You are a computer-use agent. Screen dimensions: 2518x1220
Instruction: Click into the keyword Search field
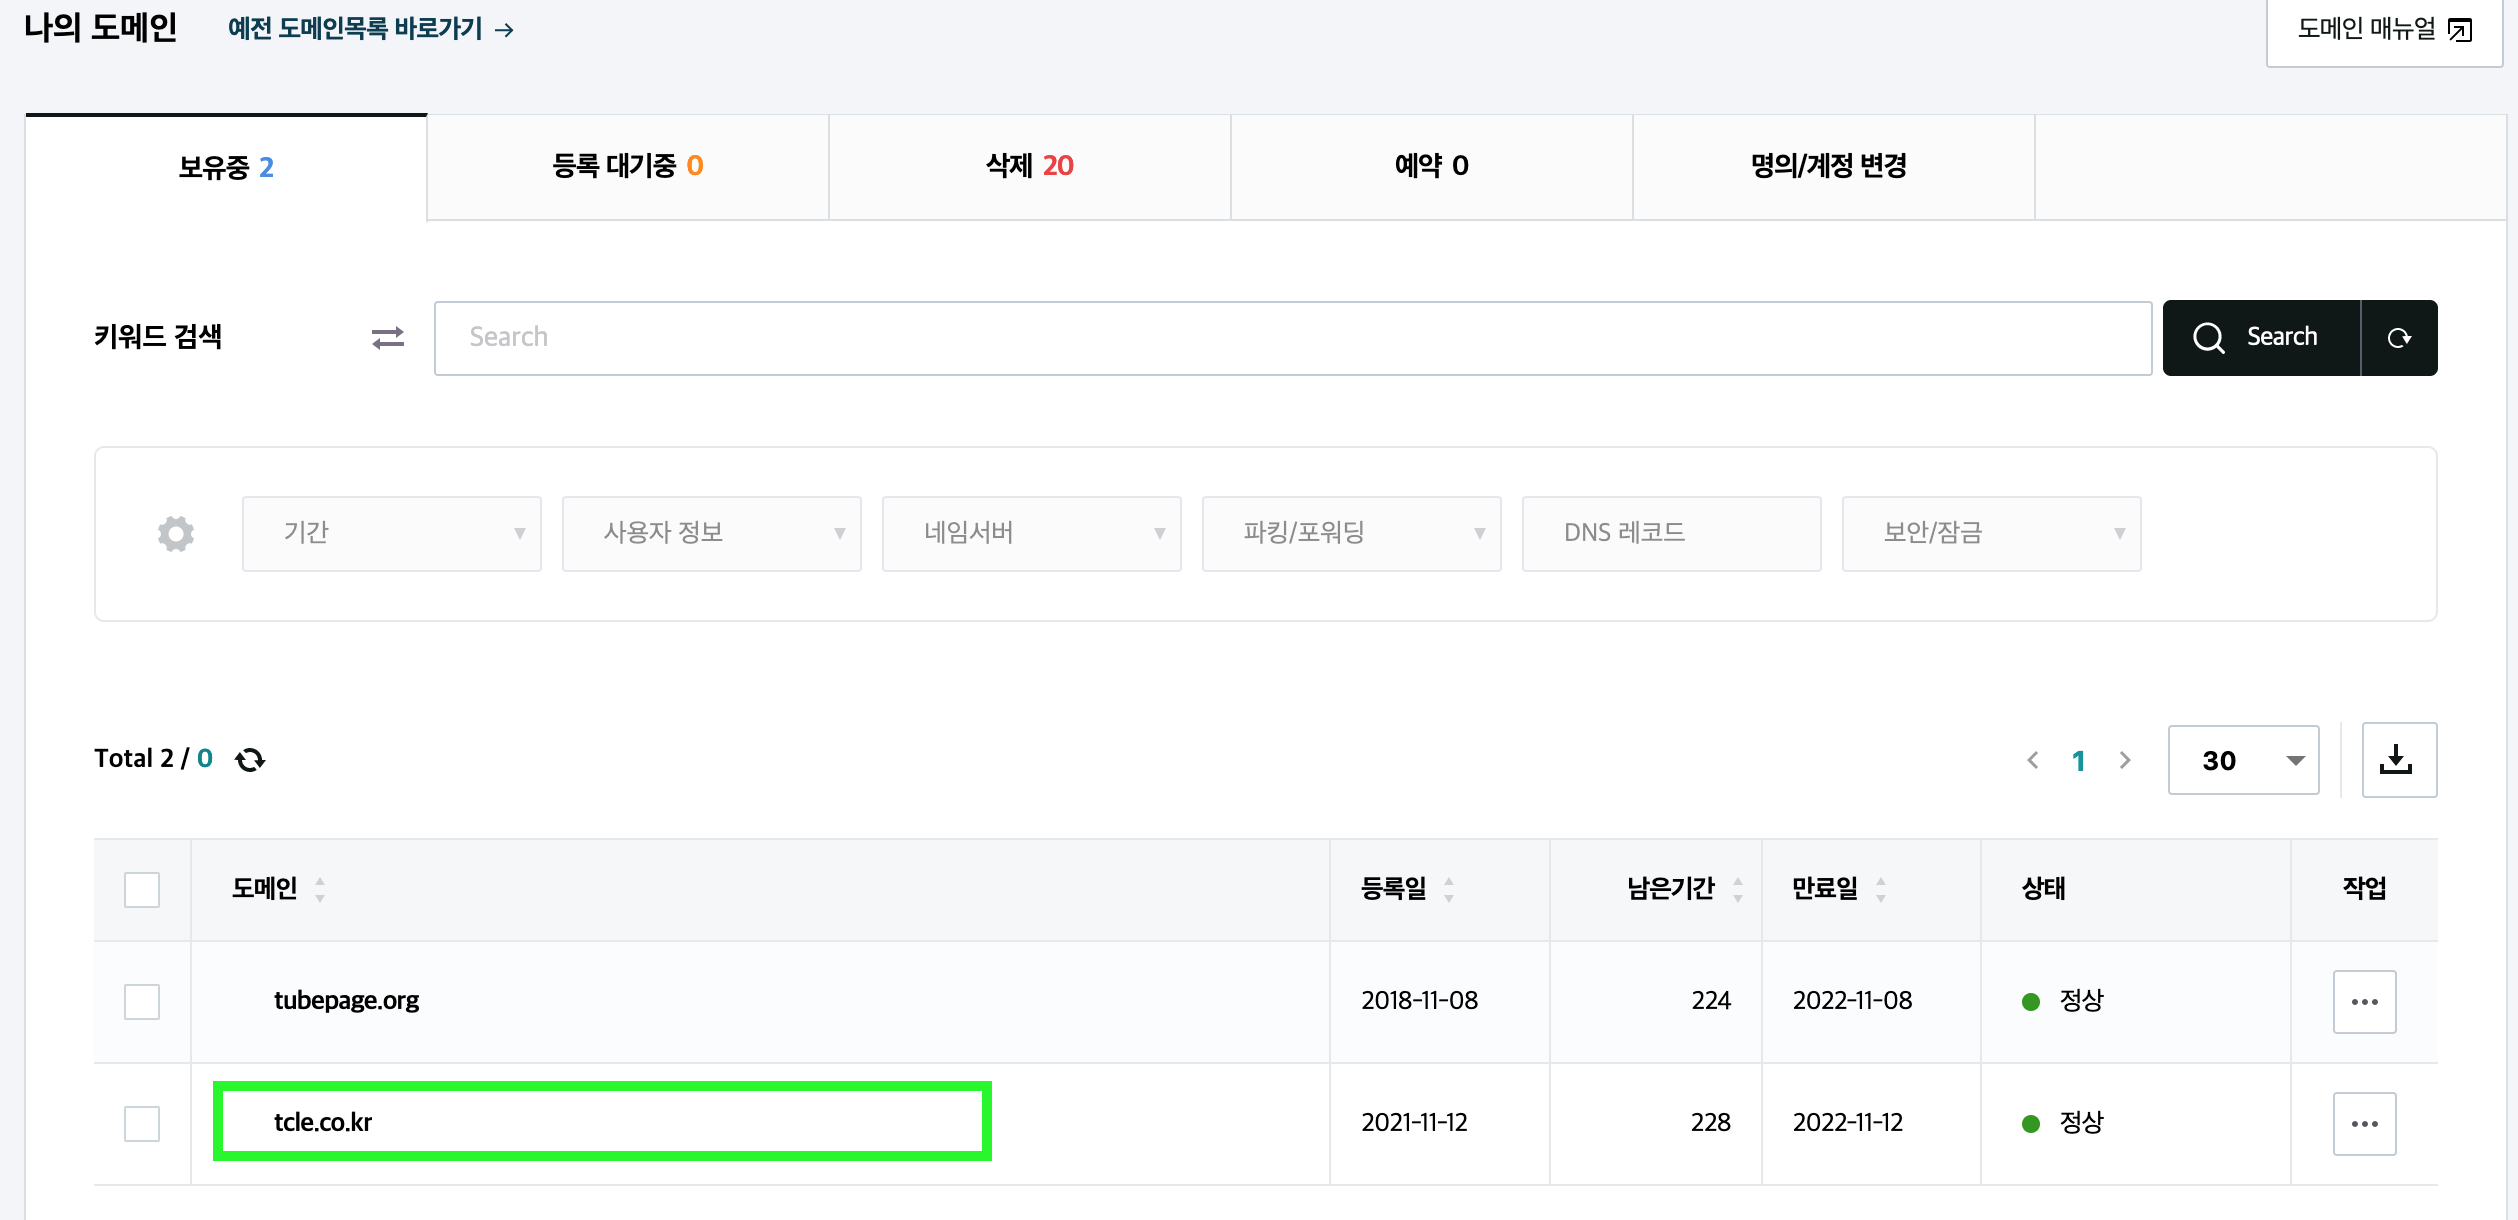coord(1292,338)
